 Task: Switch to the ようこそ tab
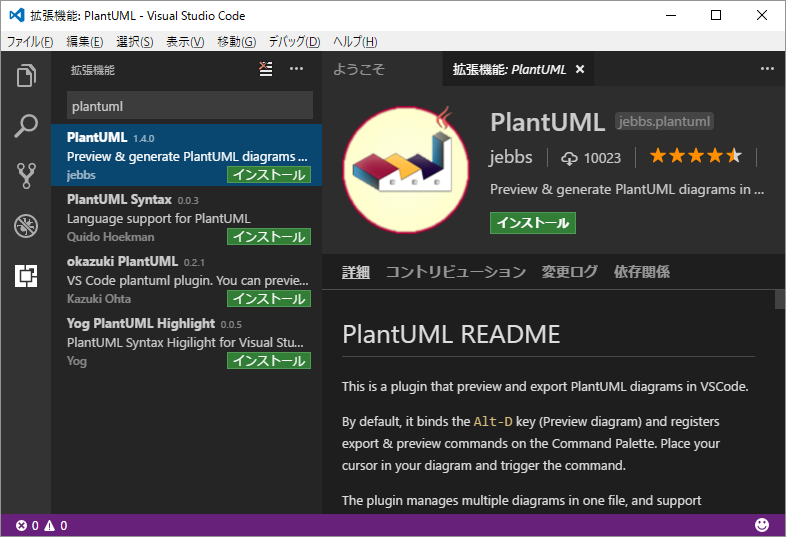pyautogui.click(x=359, y=69)
